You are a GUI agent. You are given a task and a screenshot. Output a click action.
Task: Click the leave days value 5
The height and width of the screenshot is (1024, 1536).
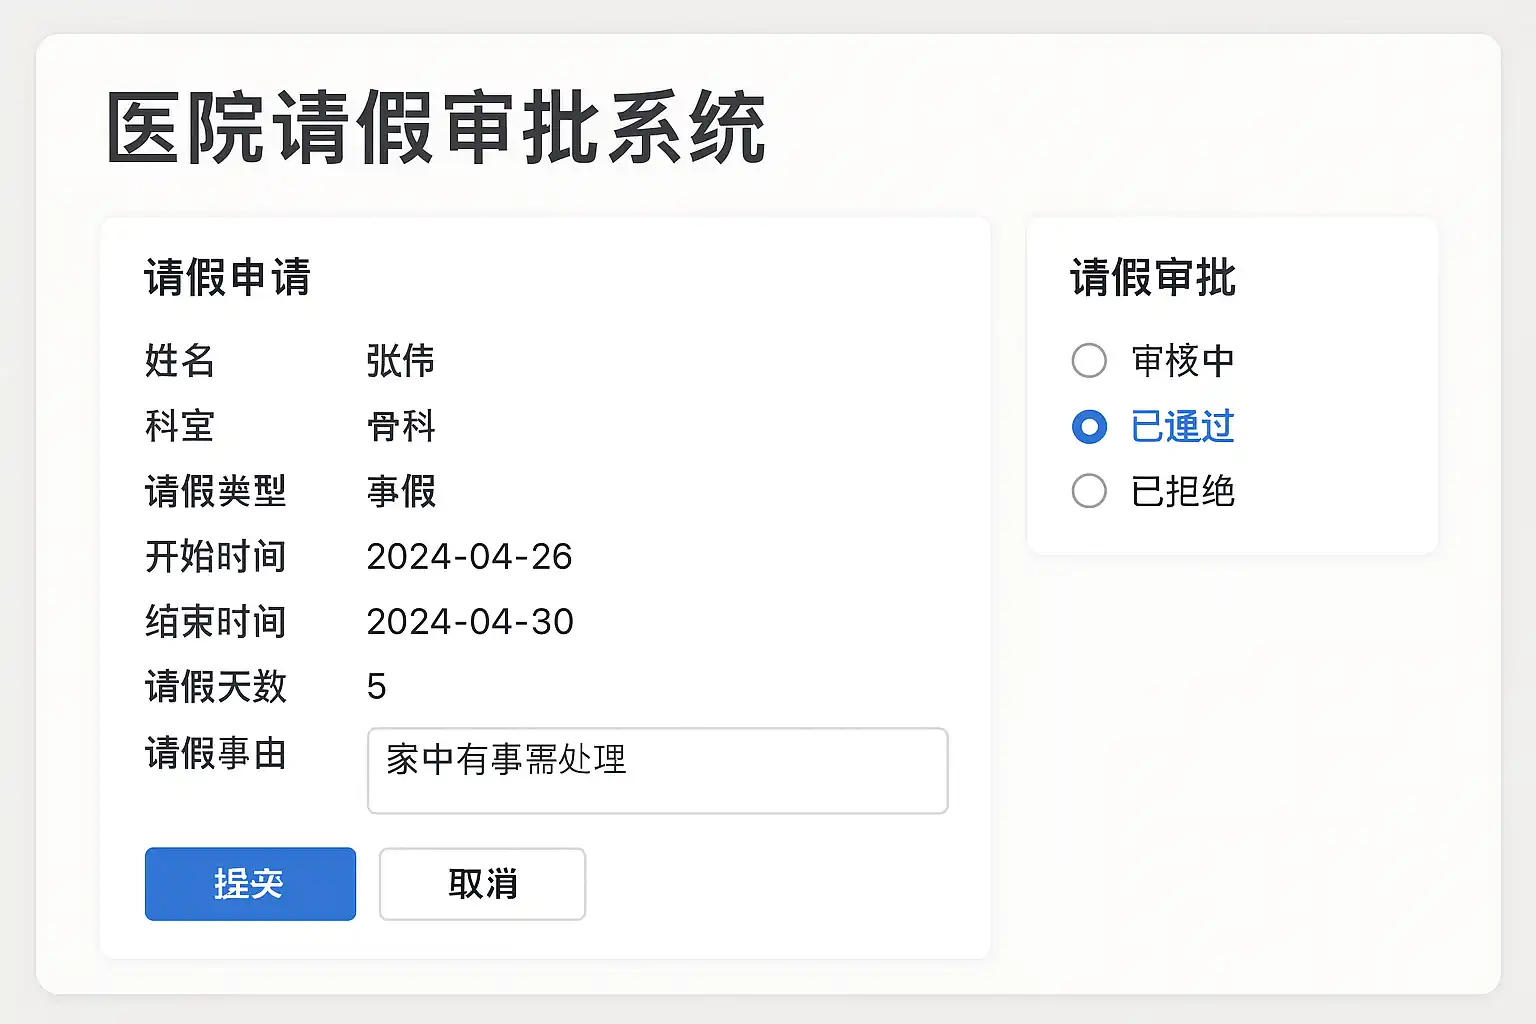click(x=376, y=687)
